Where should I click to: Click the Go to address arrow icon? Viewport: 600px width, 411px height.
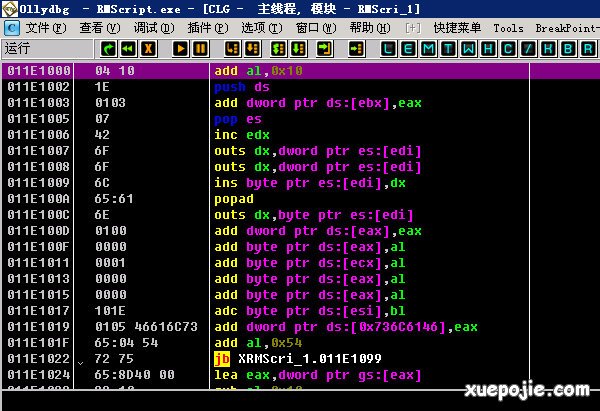(356, 49)
